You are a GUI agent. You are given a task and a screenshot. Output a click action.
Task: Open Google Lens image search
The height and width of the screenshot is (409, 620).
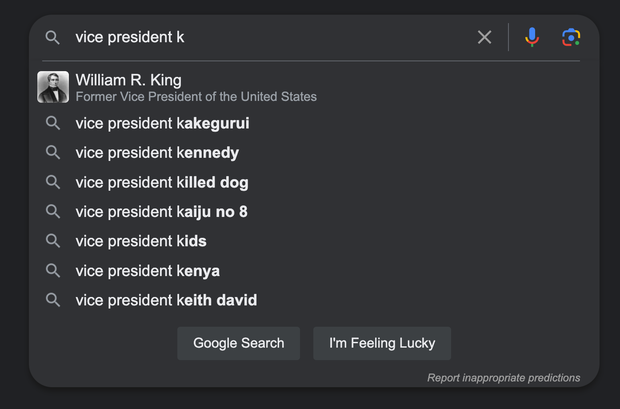tap(571, 37)
